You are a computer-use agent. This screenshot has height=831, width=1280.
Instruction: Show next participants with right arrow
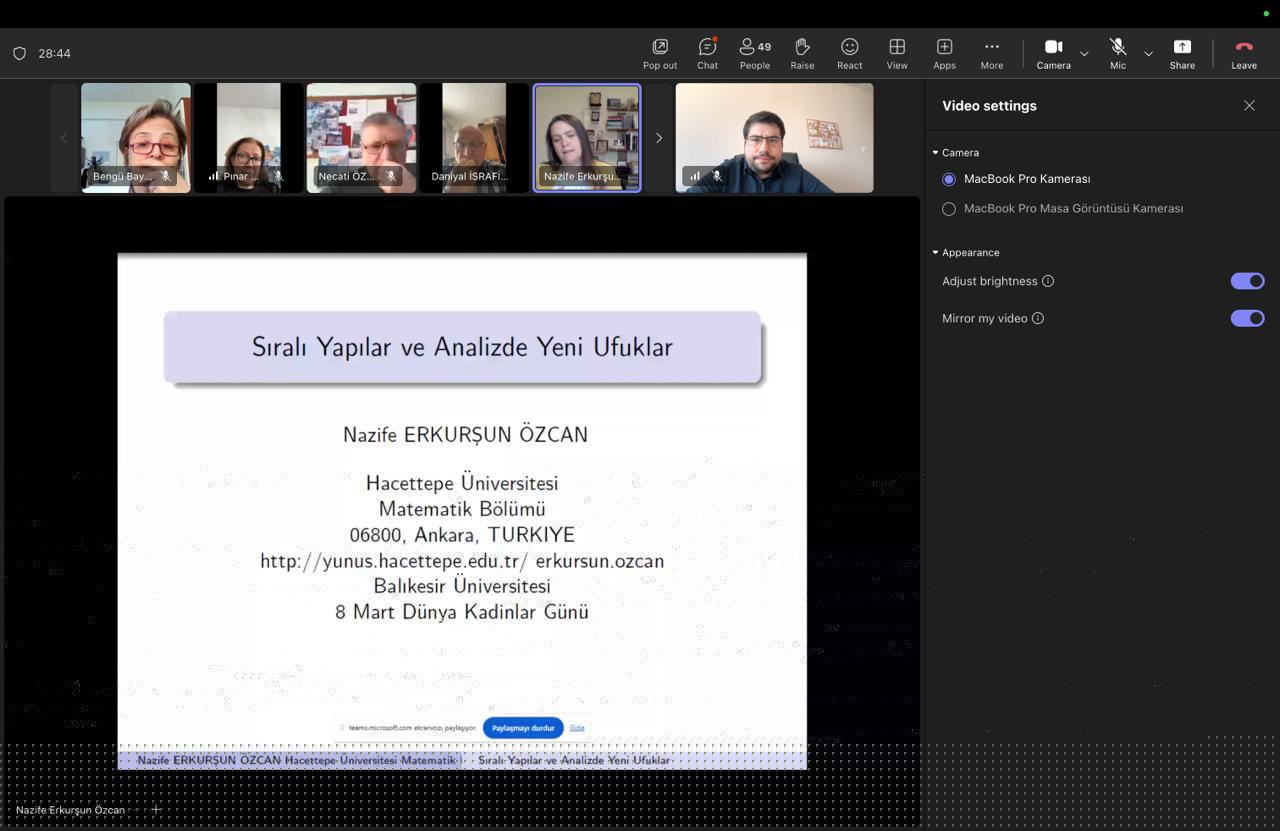click(x=658, y=138)
